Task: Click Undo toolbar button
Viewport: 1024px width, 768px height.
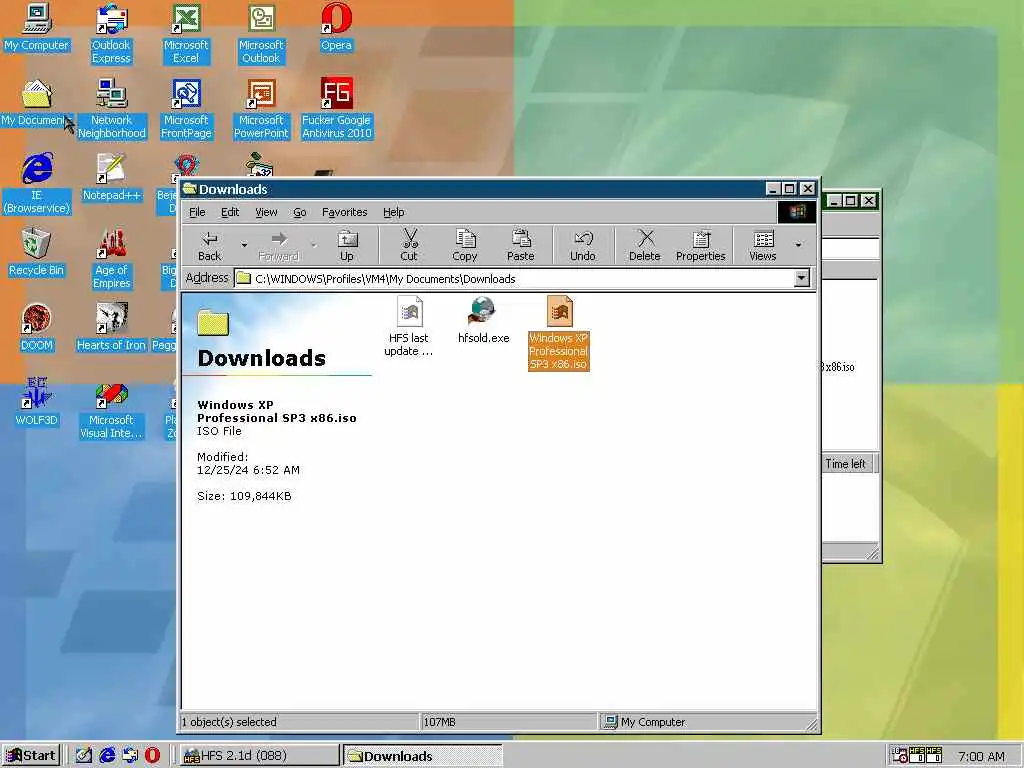Action: pos(583,246)
